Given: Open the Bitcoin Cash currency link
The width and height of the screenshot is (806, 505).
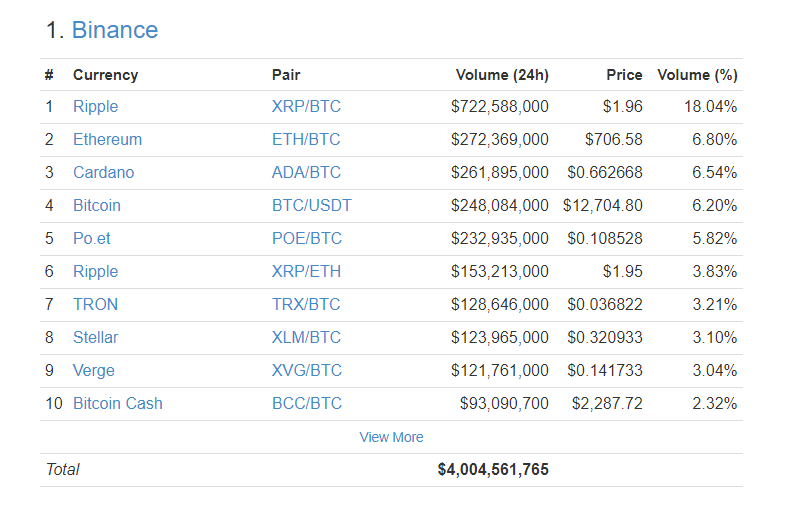Looking at the screenshot, I should 118,403.
